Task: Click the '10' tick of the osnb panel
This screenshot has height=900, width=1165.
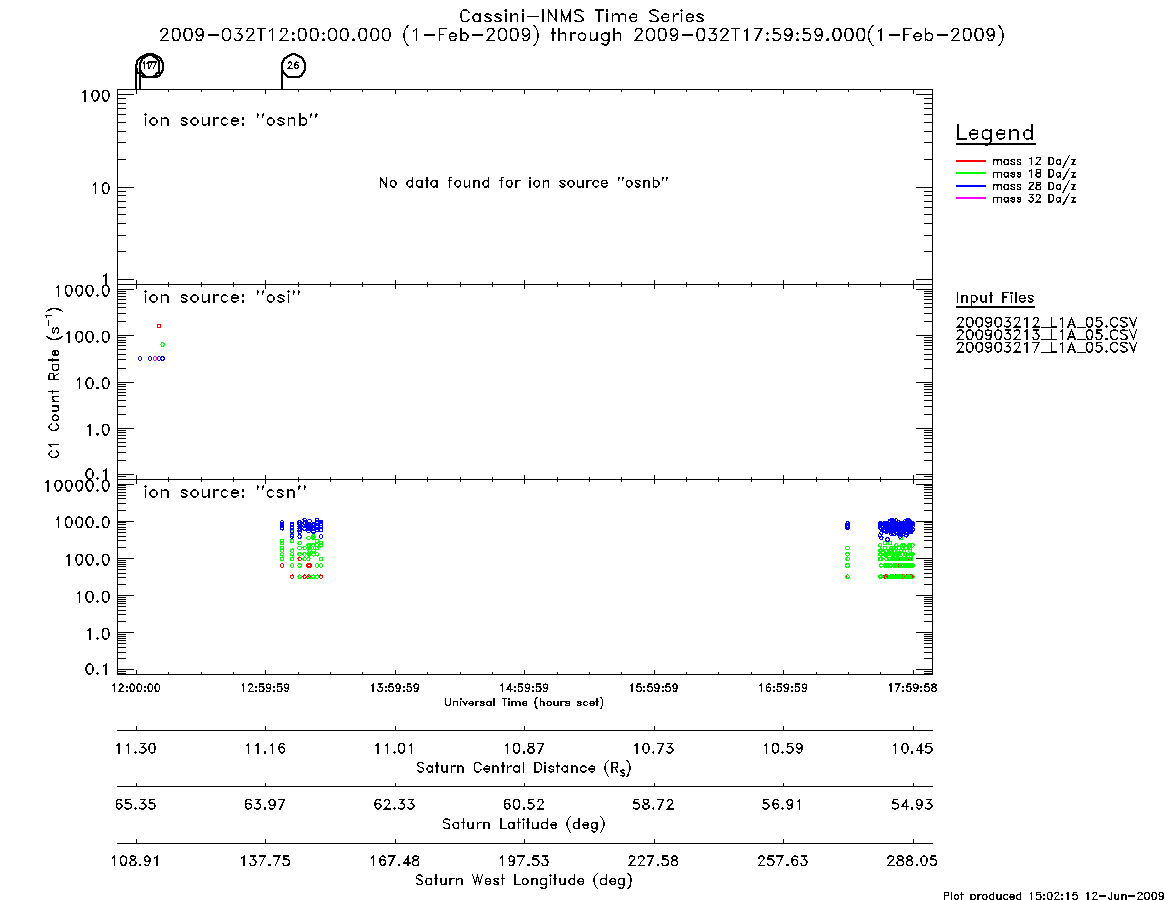Action: pyautogui.click(x=101, y=189)
